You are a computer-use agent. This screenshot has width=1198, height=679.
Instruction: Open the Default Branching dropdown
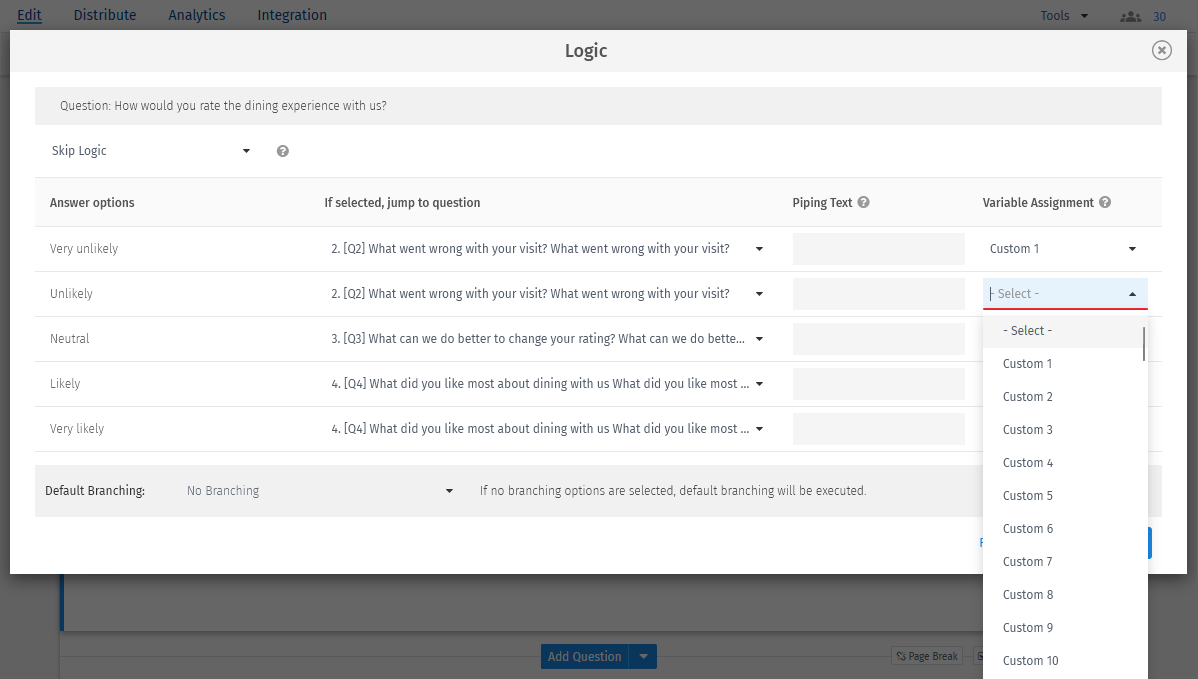click(x=320, y=490)
